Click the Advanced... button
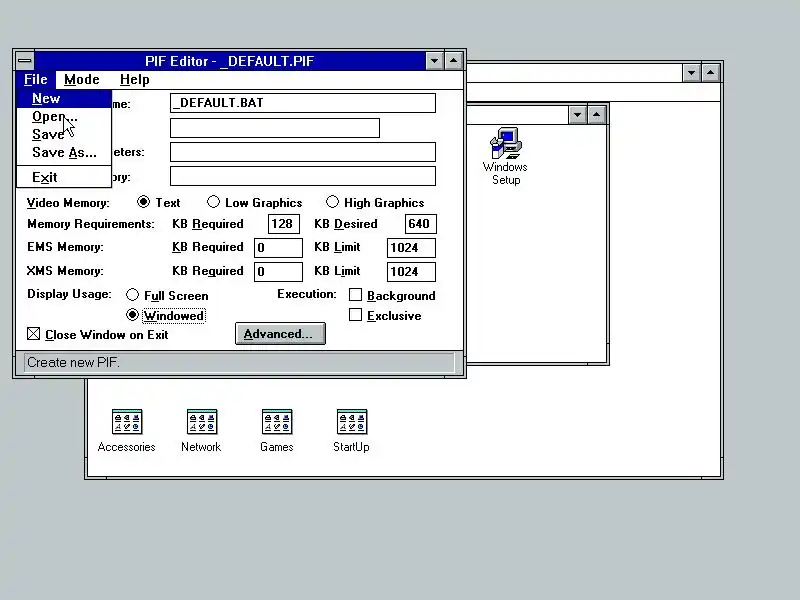Image resolution: width=800 pixels, height=600 pixels. pyautogui.click(x=280, y=334)
